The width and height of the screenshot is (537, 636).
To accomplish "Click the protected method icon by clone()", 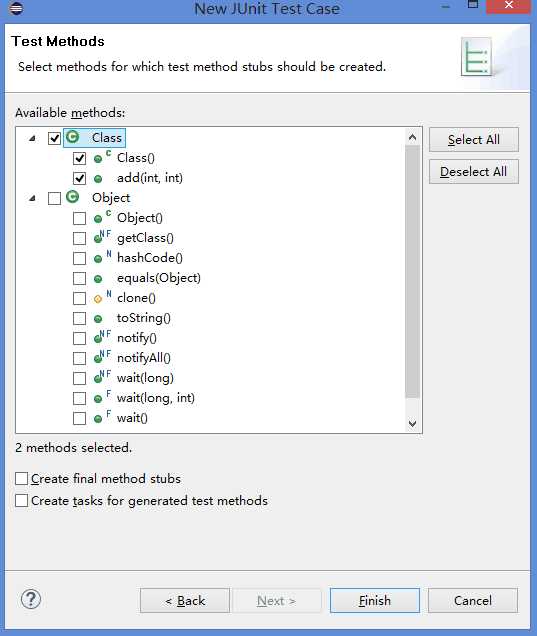I will (x=102, y=297).
